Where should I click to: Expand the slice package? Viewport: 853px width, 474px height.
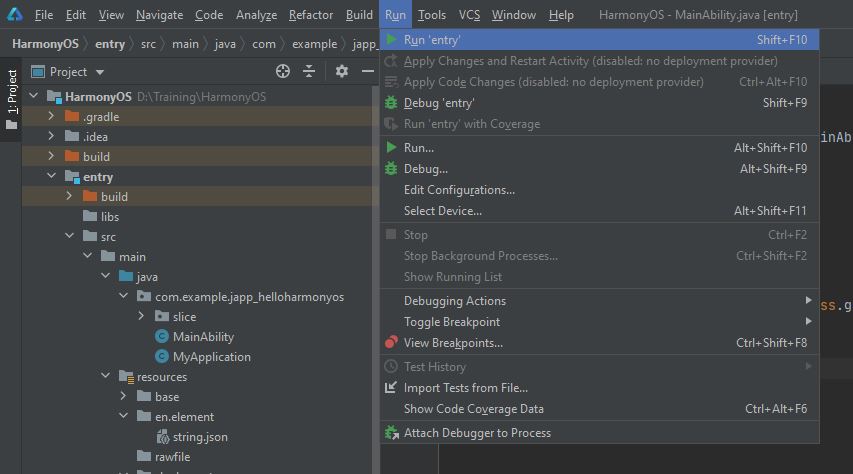click(141, 316)
